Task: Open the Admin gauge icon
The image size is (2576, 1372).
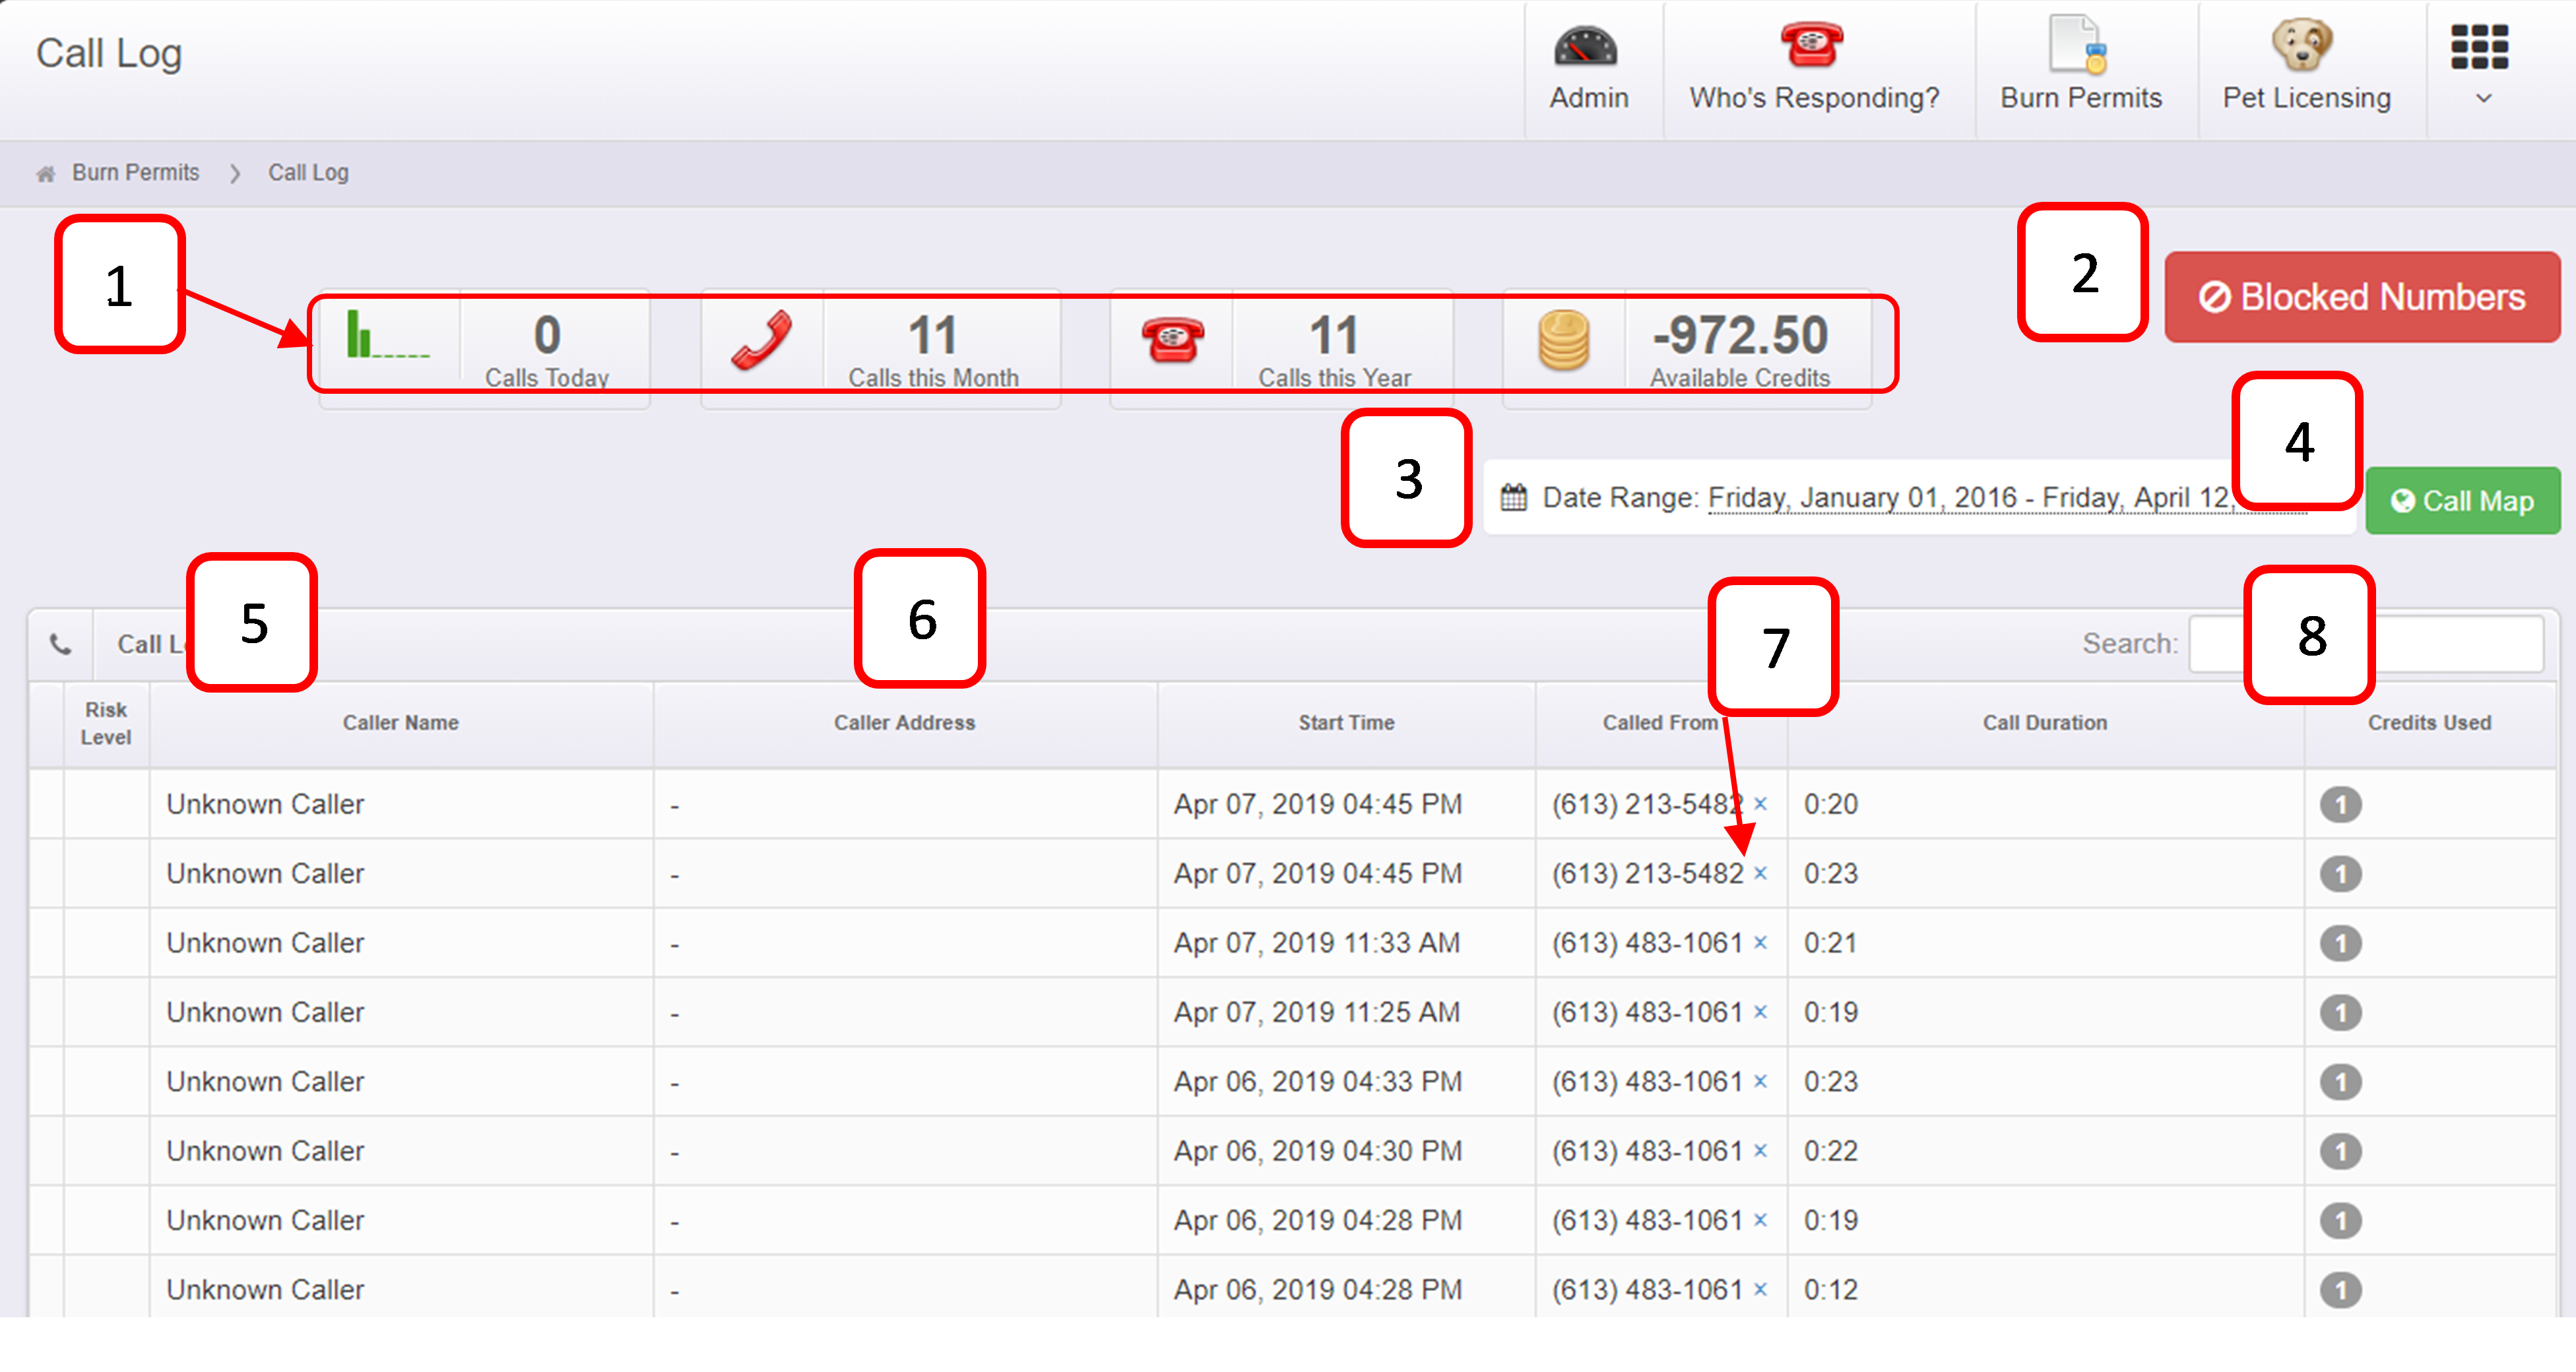Action: [1587, 46]
